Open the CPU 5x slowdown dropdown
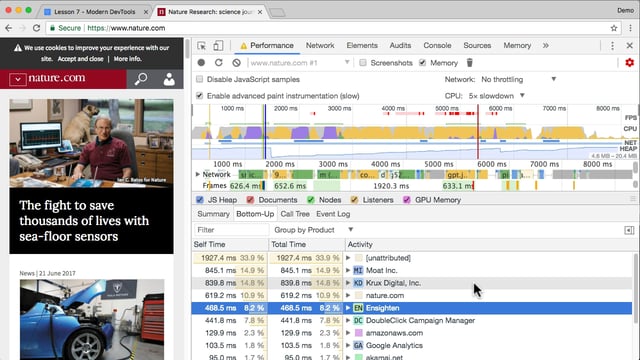The image size is (640, 360). click(497, 96)
